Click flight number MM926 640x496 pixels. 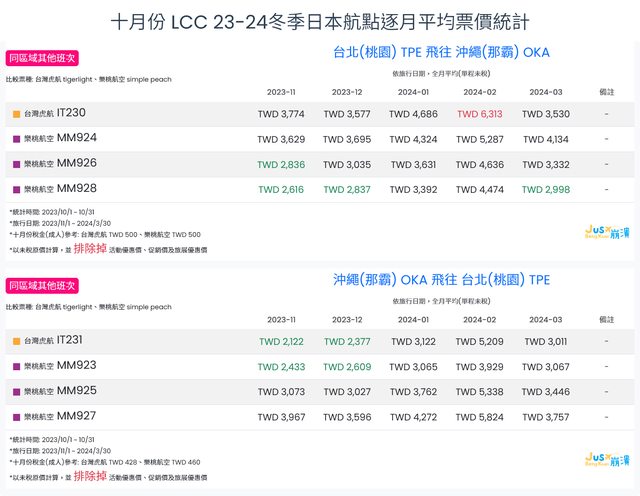tap(77, 163)
